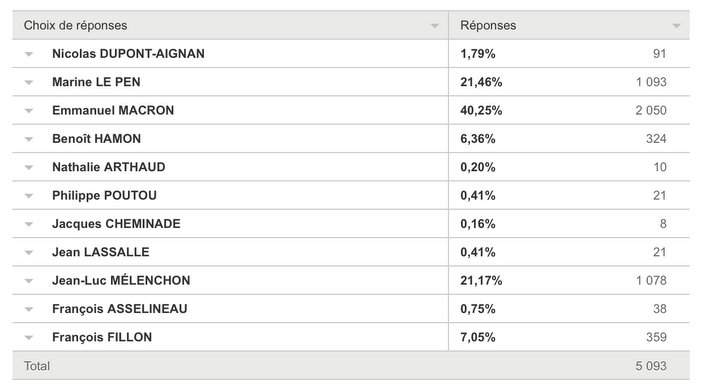Click the 2 050 response count

click(651, 110)
